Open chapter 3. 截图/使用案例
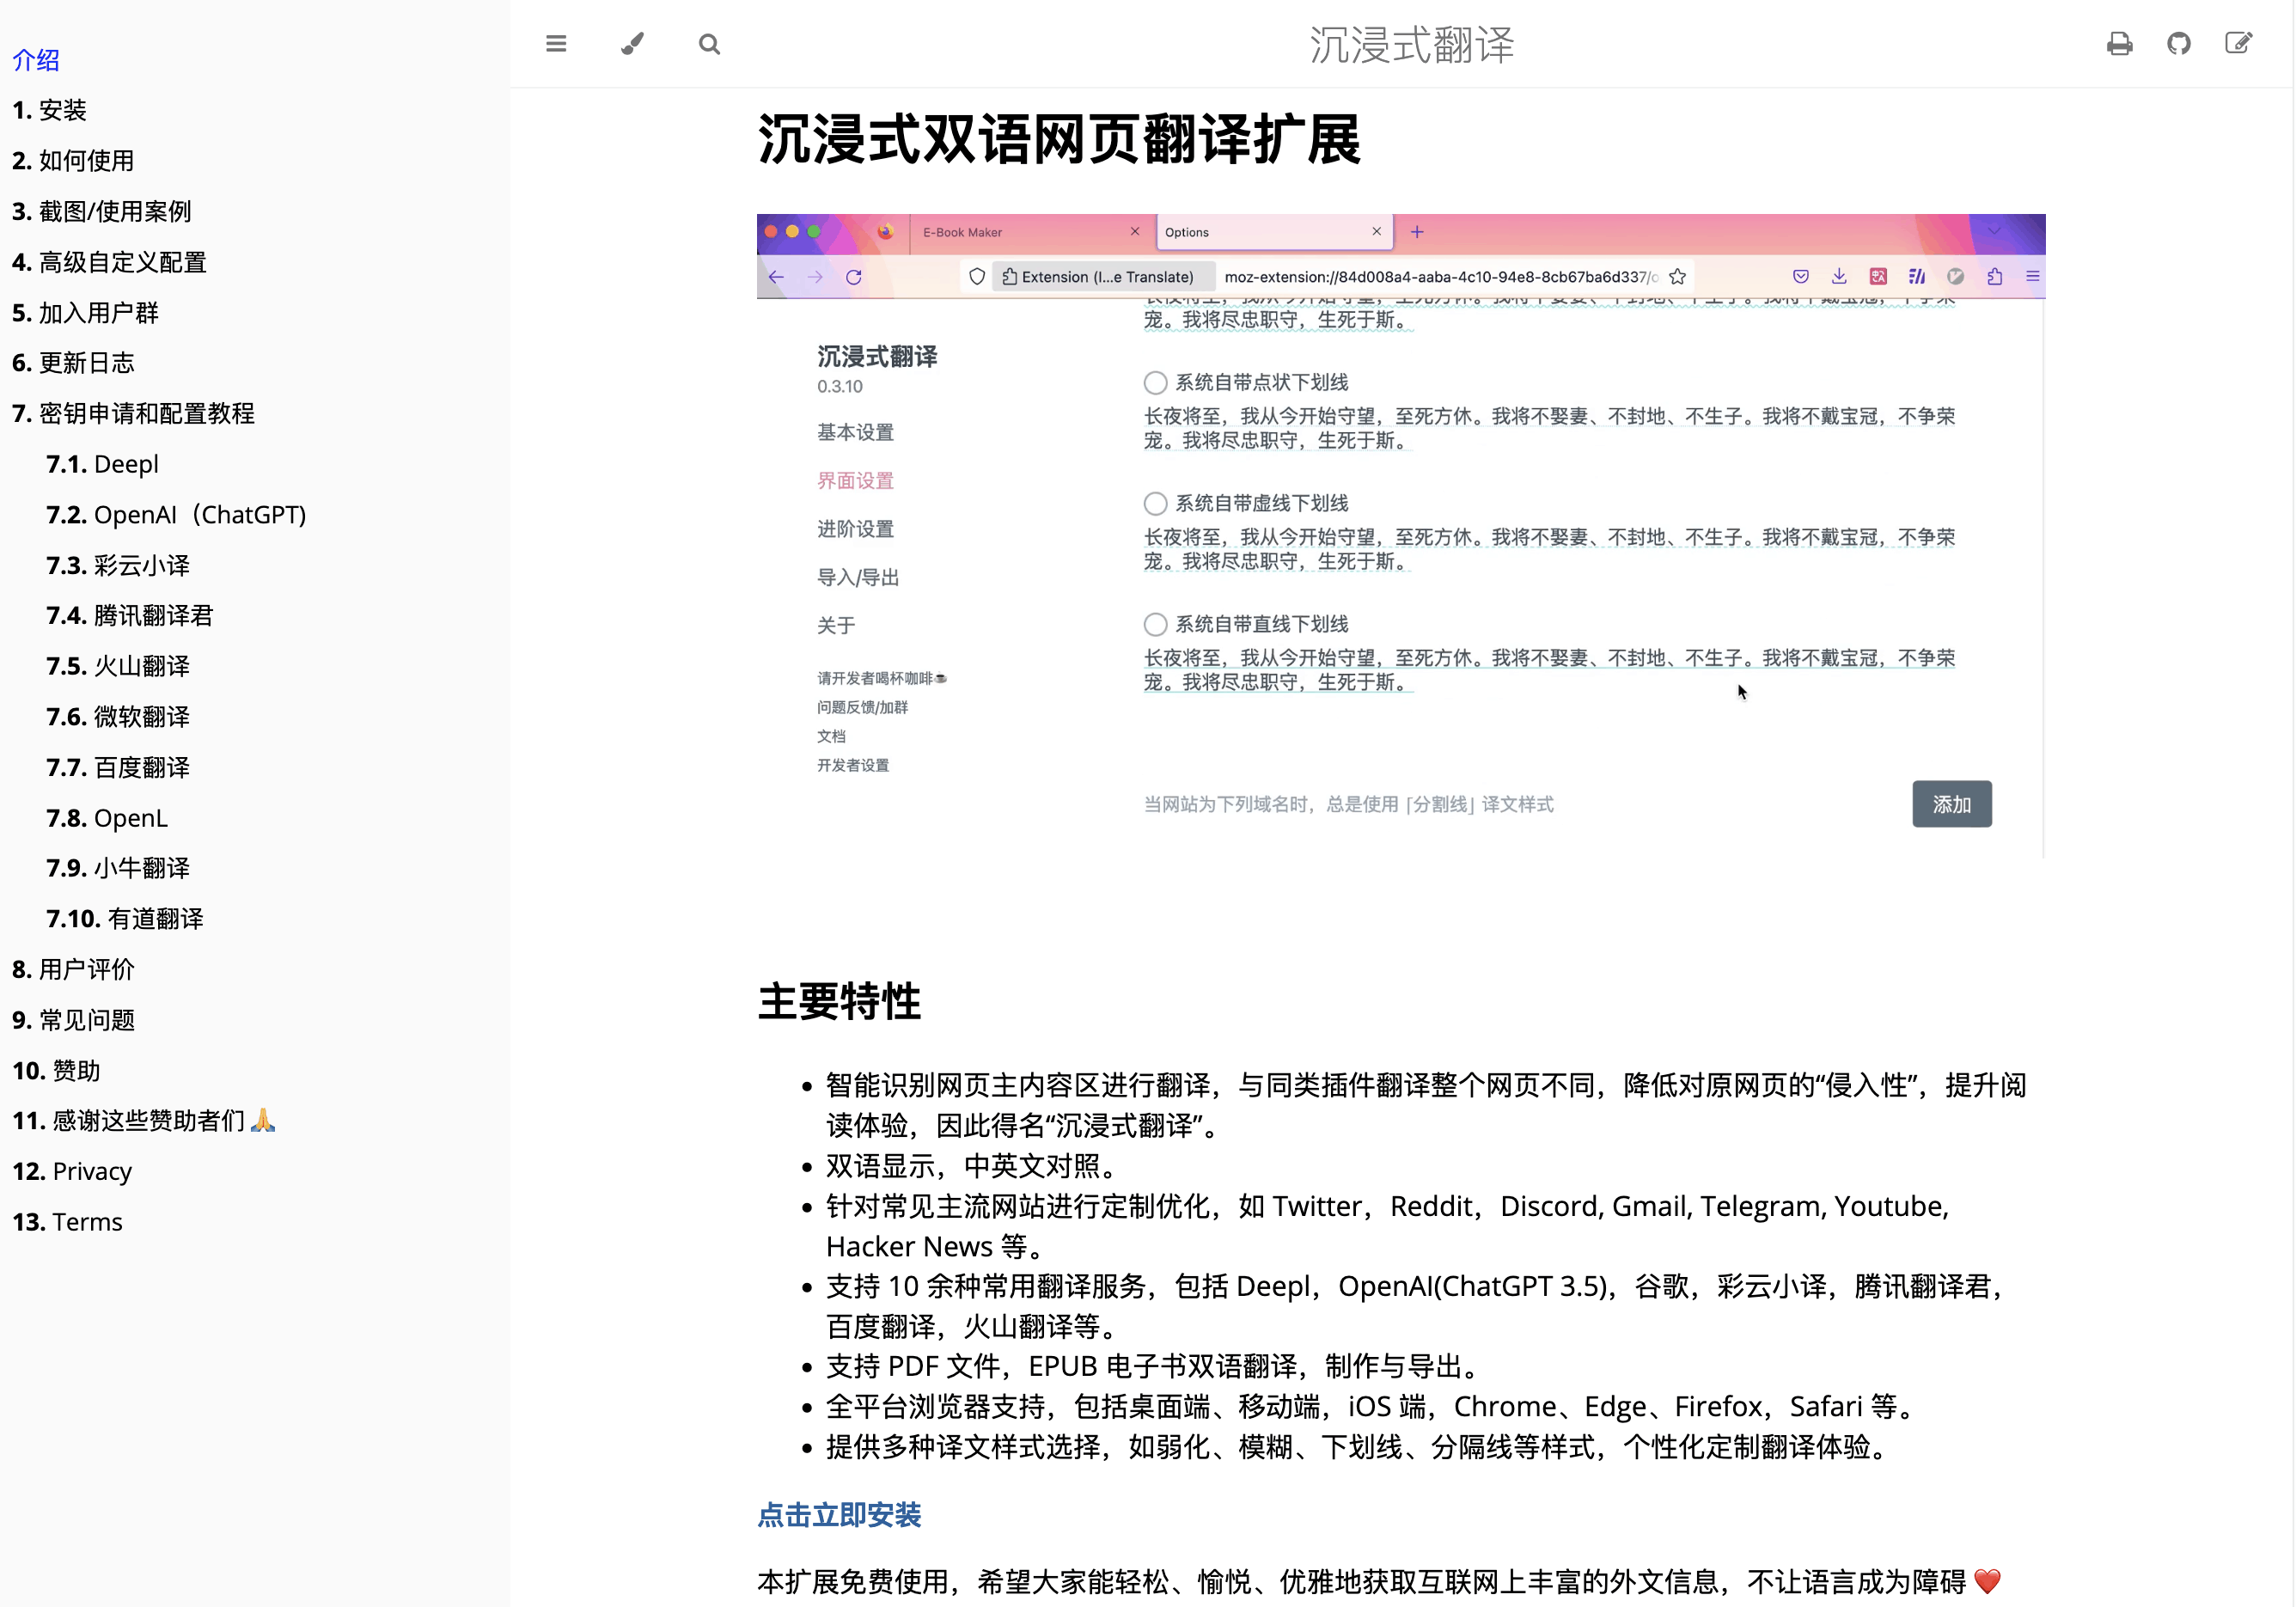Viewport: 2296px width, 1607px height. [102, 211]
